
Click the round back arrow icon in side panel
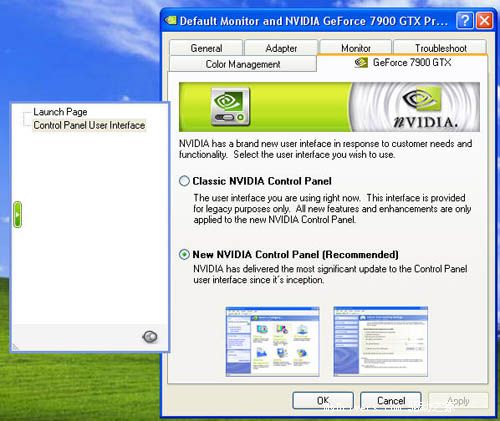(x=150, y=337)
